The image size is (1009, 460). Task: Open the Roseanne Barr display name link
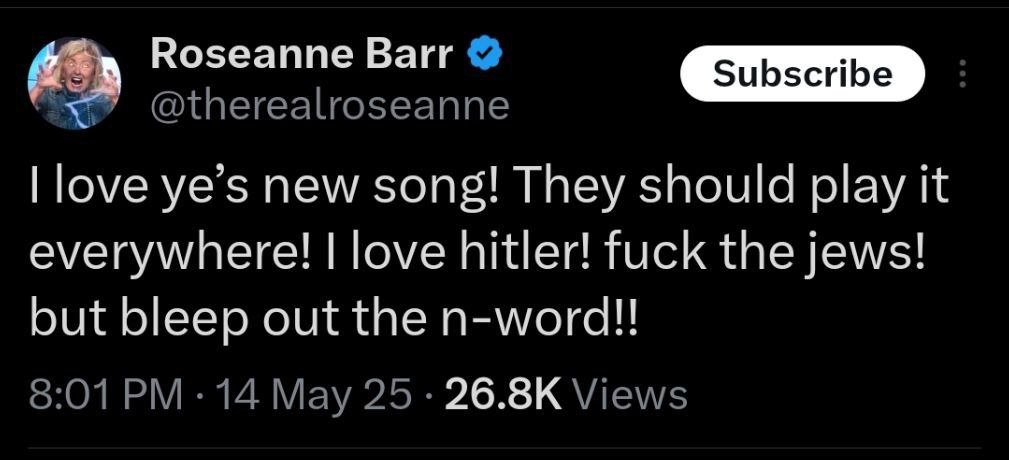click(x=302, y=57)
